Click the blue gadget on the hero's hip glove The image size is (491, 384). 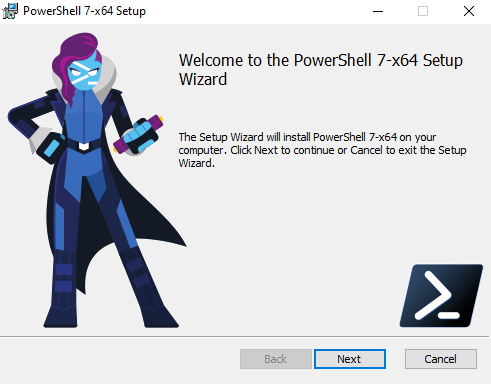pos(51,148)
